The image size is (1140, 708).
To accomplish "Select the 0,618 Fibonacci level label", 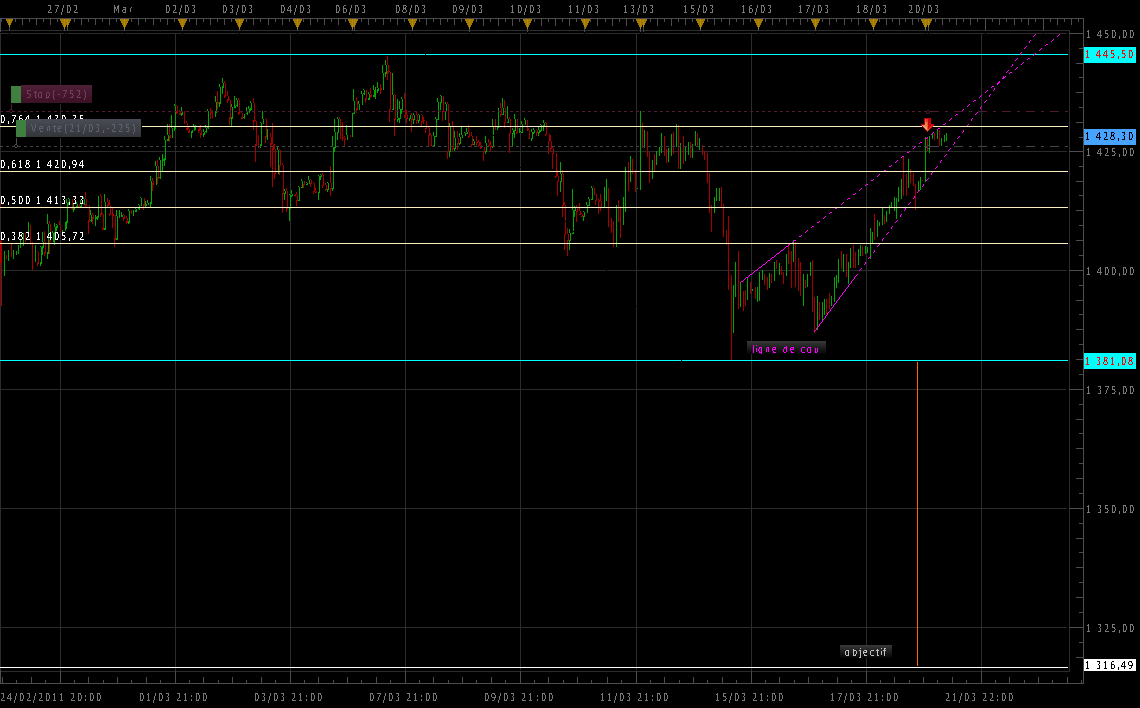I will pos(56,164).
